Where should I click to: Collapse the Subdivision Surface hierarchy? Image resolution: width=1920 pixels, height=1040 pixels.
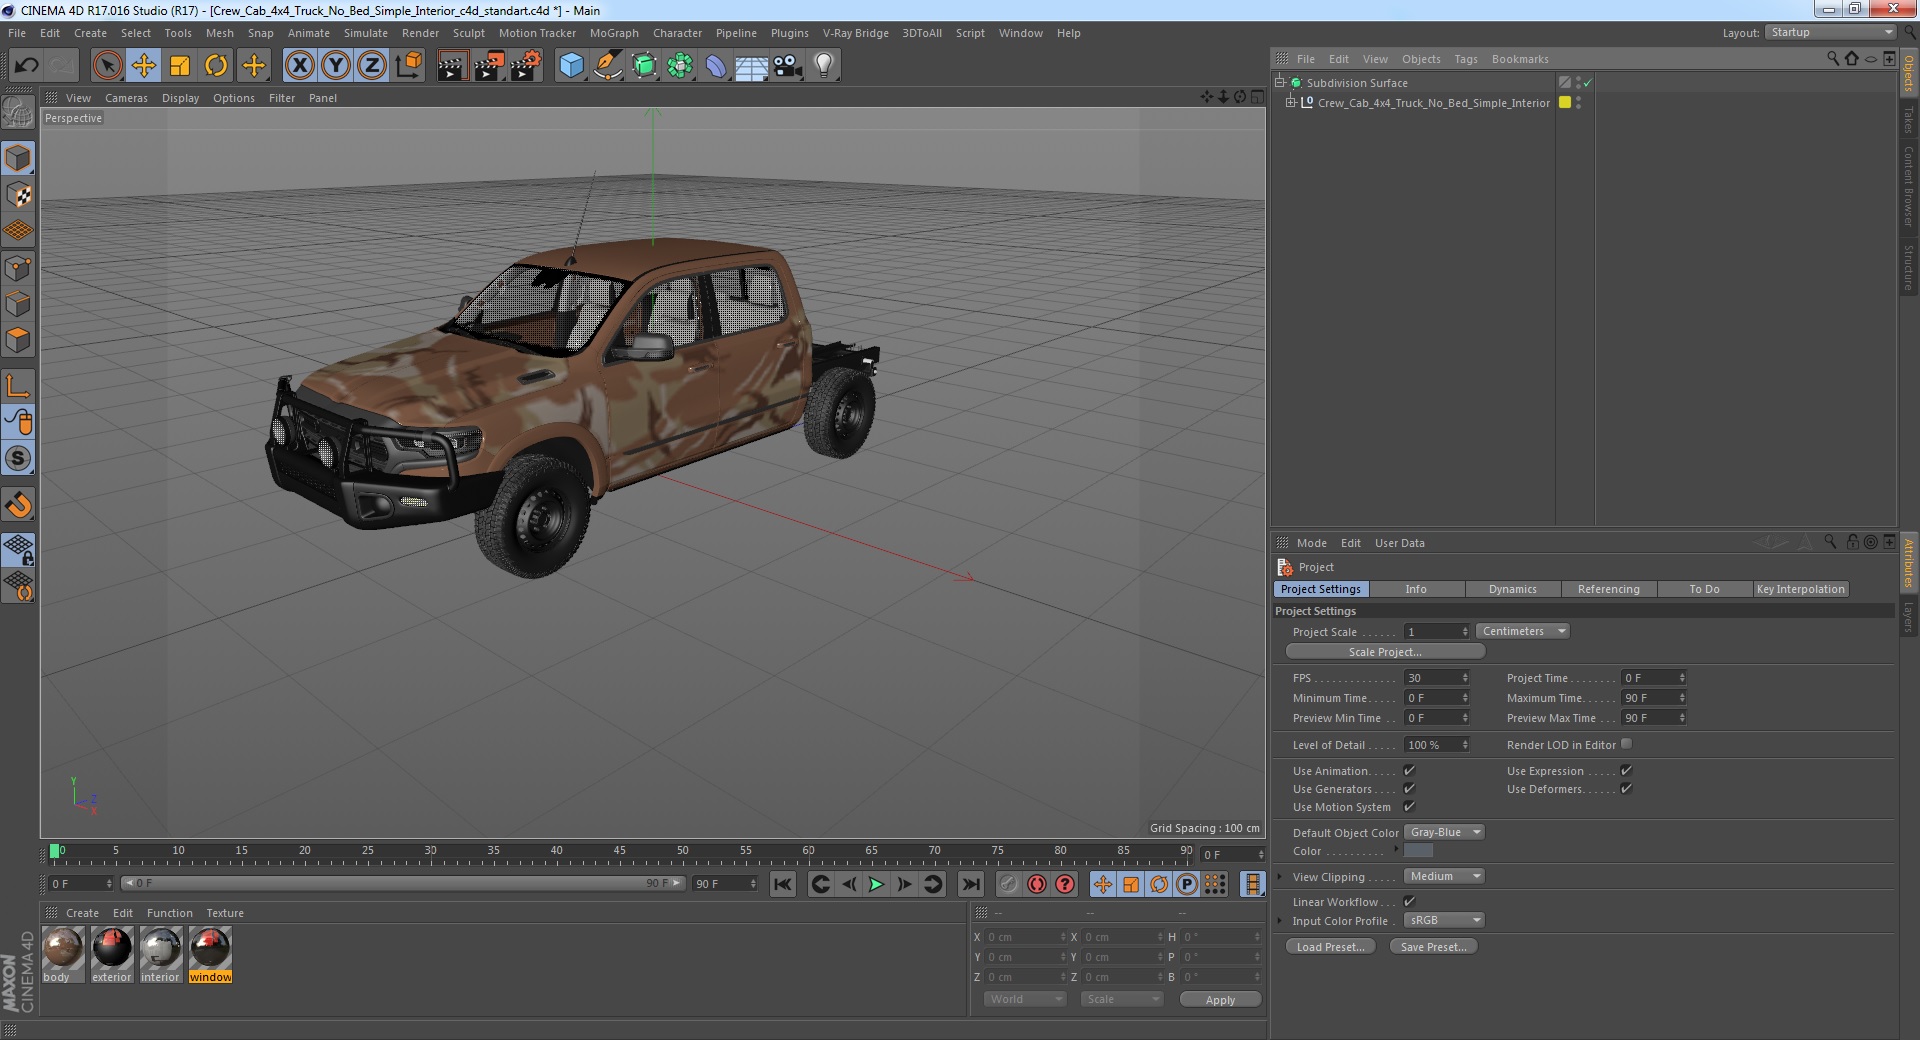click(1279, 82)
